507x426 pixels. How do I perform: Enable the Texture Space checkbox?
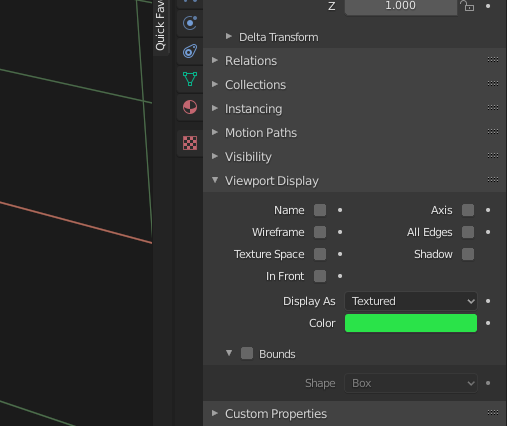coord(320,254)
